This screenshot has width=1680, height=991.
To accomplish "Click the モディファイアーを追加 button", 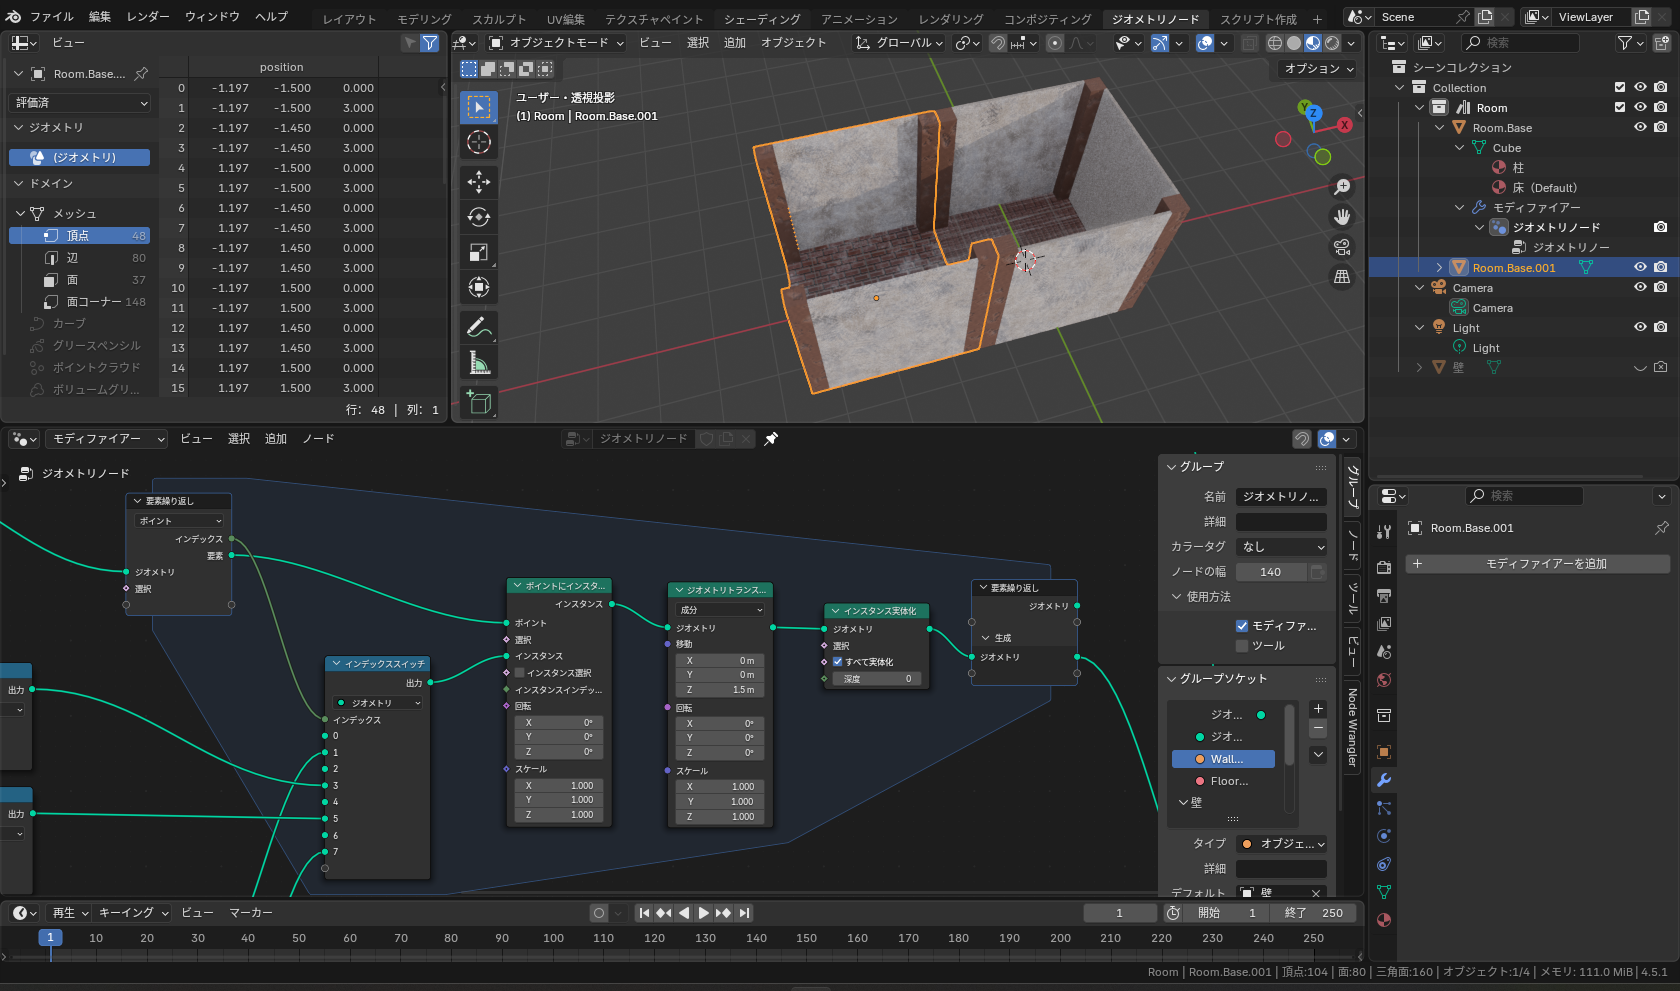I will pyautogui.click(x=1536, y=564).
